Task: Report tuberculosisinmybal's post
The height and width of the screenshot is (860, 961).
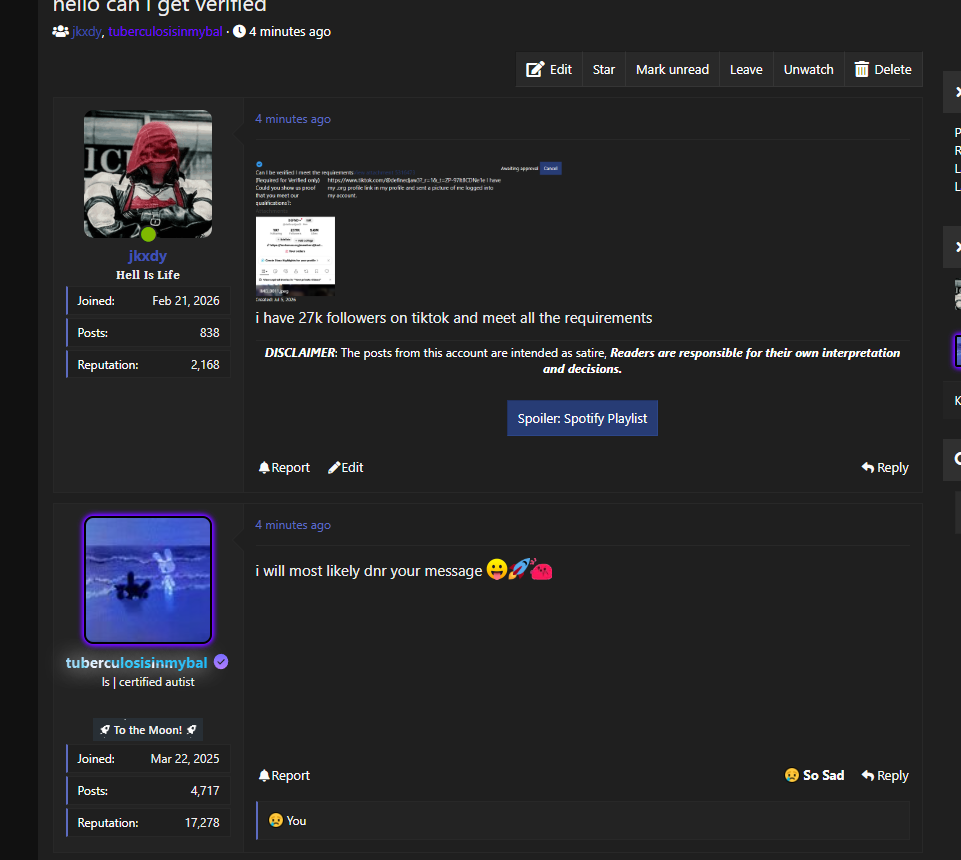Action: pos(284,775)
